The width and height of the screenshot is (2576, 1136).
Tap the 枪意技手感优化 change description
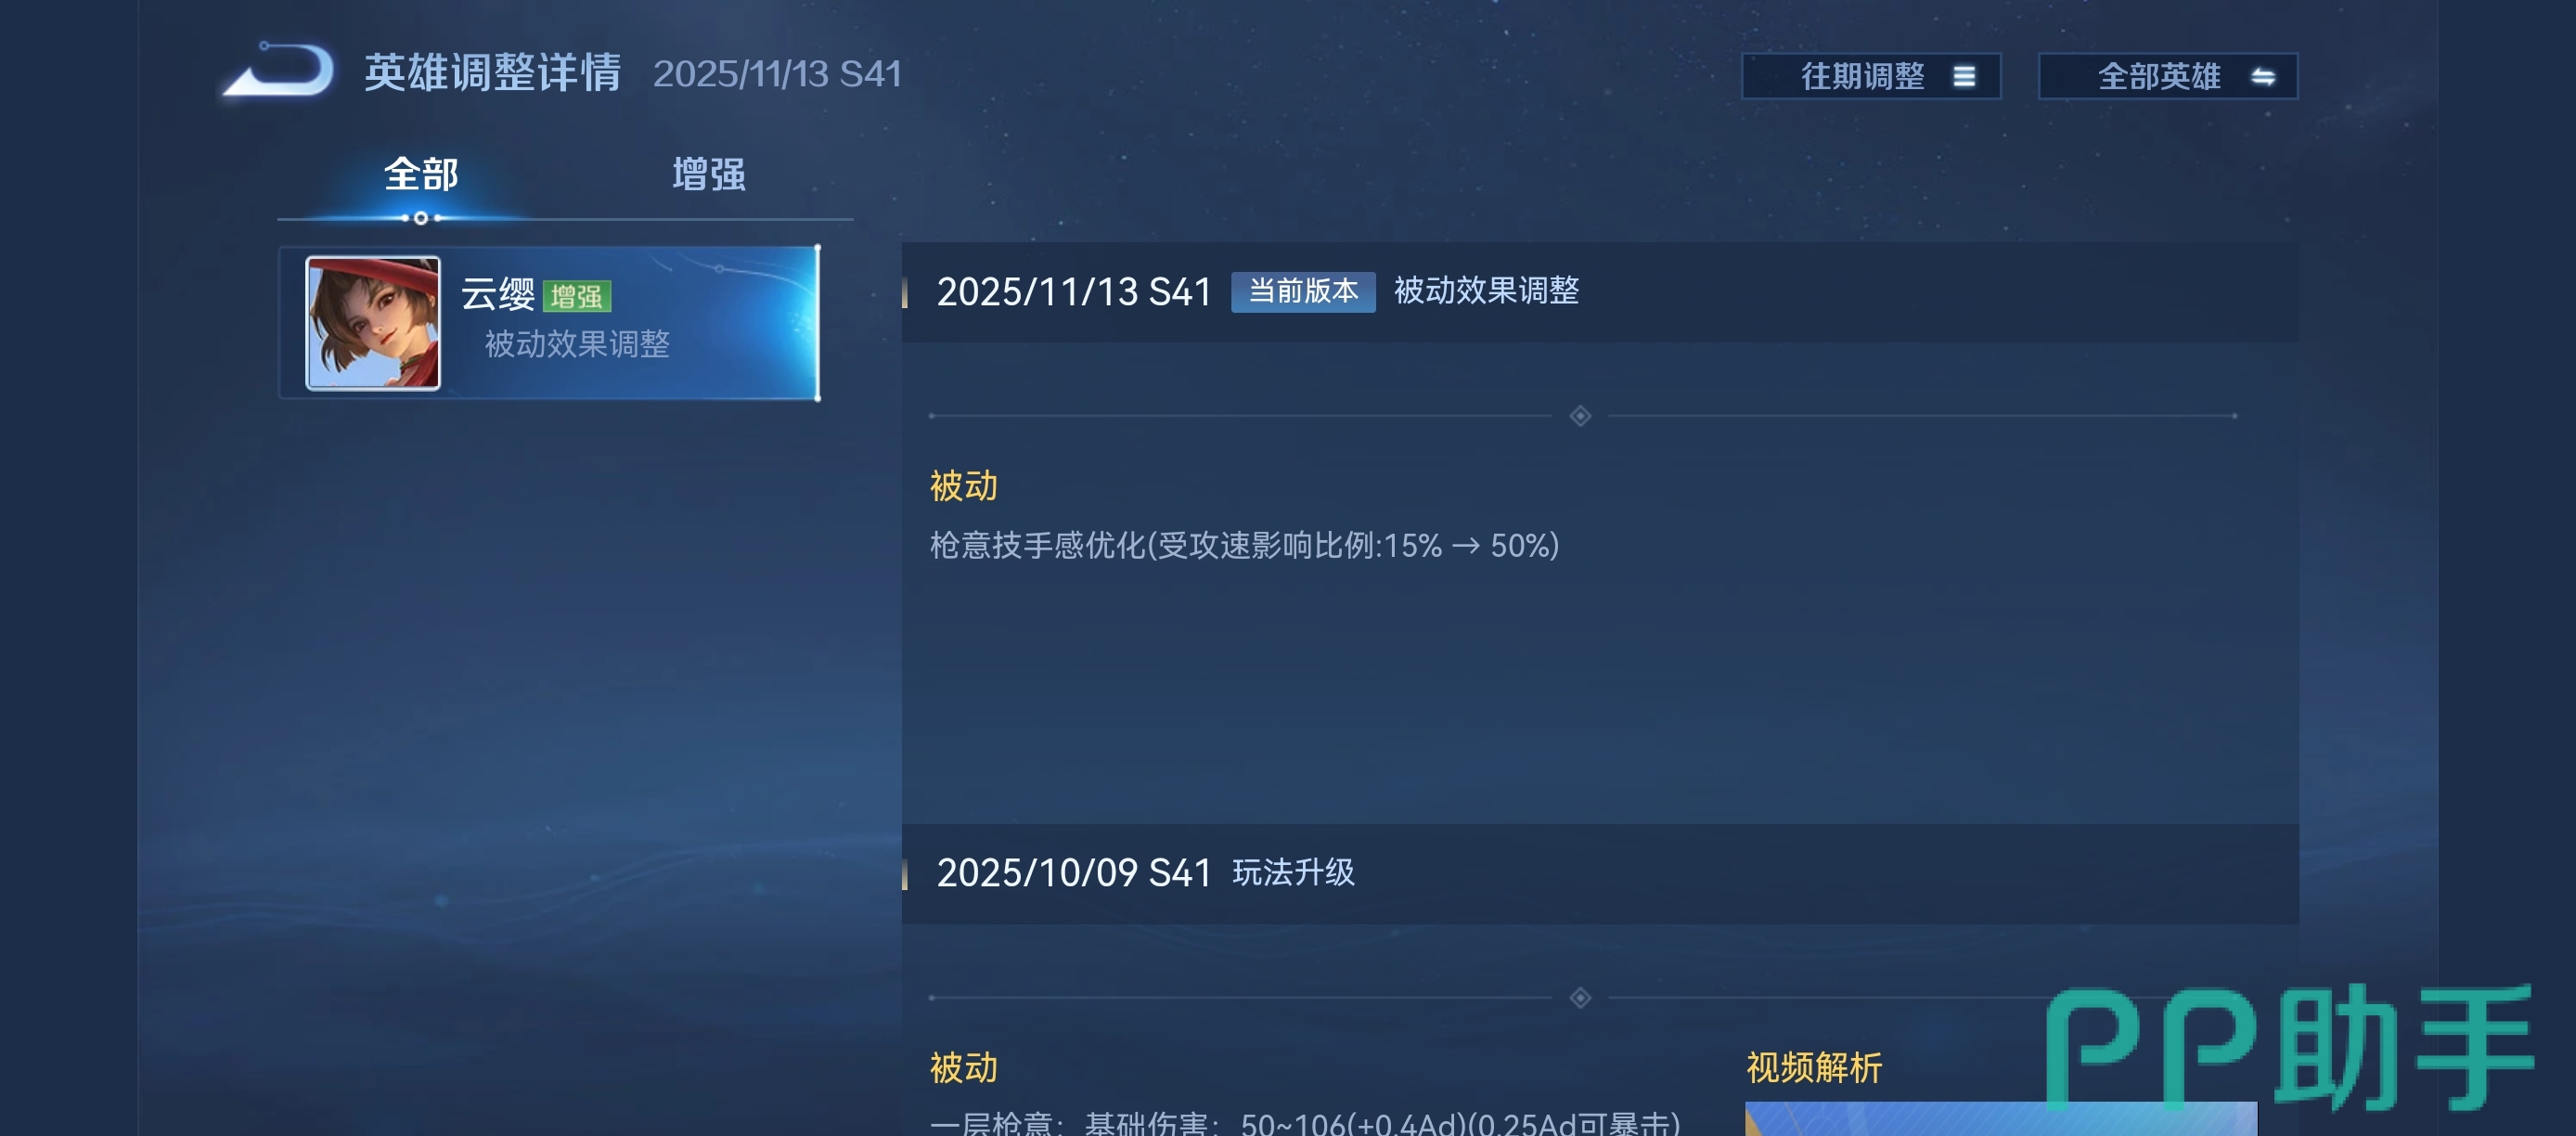tap(1244, 546)
